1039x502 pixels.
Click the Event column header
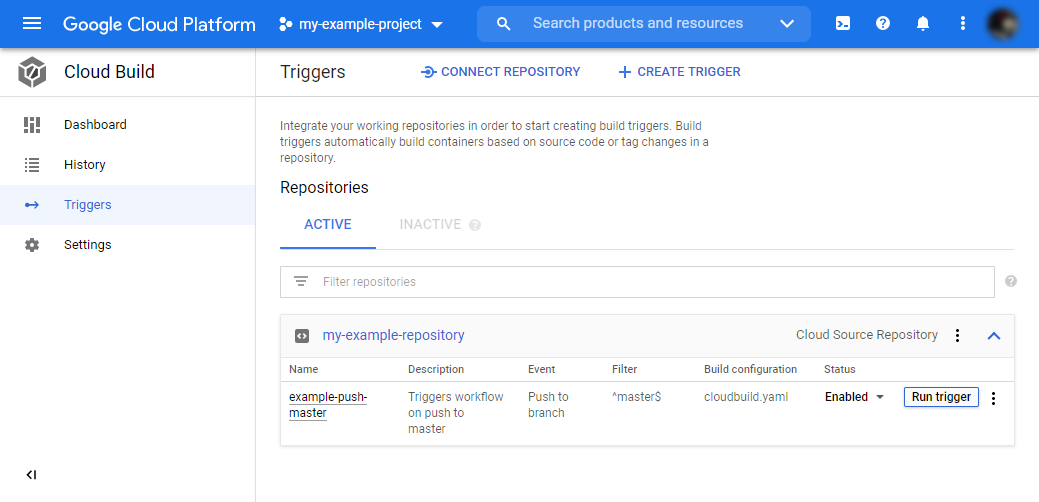click(x=541, y=369)
